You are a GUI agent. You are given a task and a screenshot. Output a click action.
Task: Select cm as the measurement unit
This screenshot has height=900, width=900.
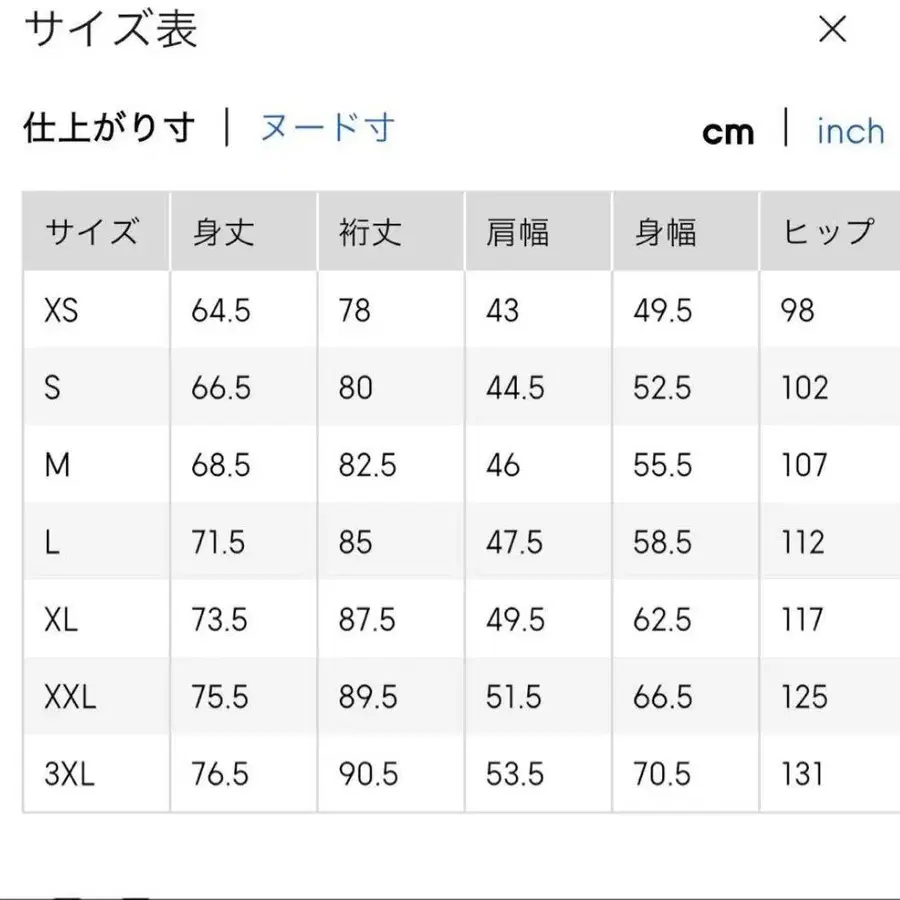tap(729, 131)
